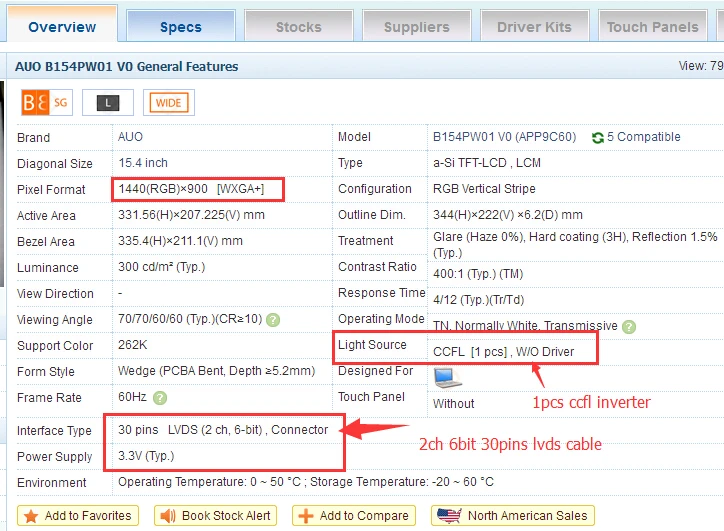Click the Add to Compare button
The height and width of the screenshot is (531, 724).
tap(354, 515)
